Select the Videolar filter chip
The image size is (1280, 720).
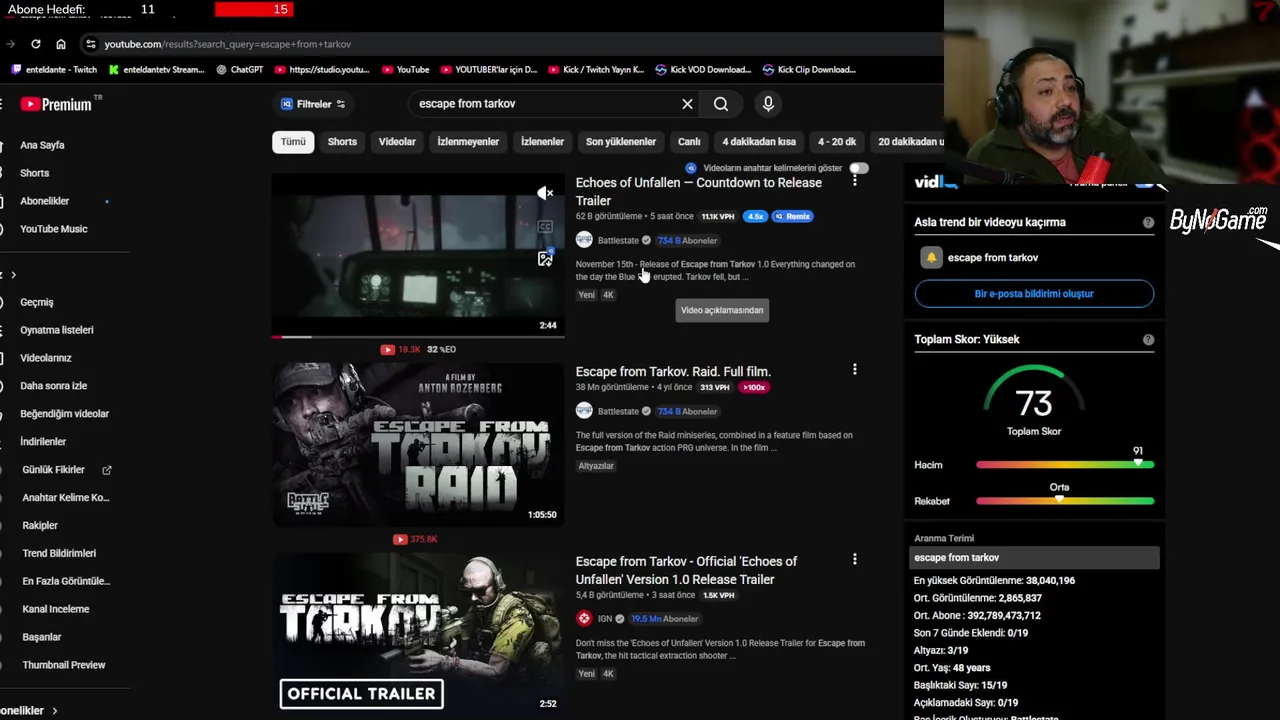click(x=397, y=142)
